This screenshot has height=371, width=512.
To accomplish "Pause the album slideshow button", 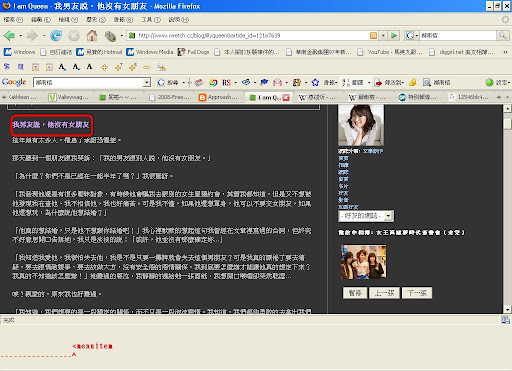I will 355,293.
